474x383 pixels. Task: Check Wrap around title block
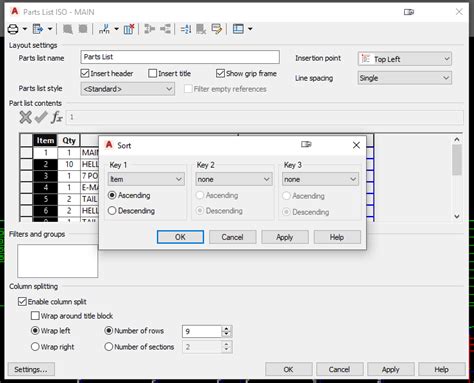pyautogui.click(x=35, y=316)
